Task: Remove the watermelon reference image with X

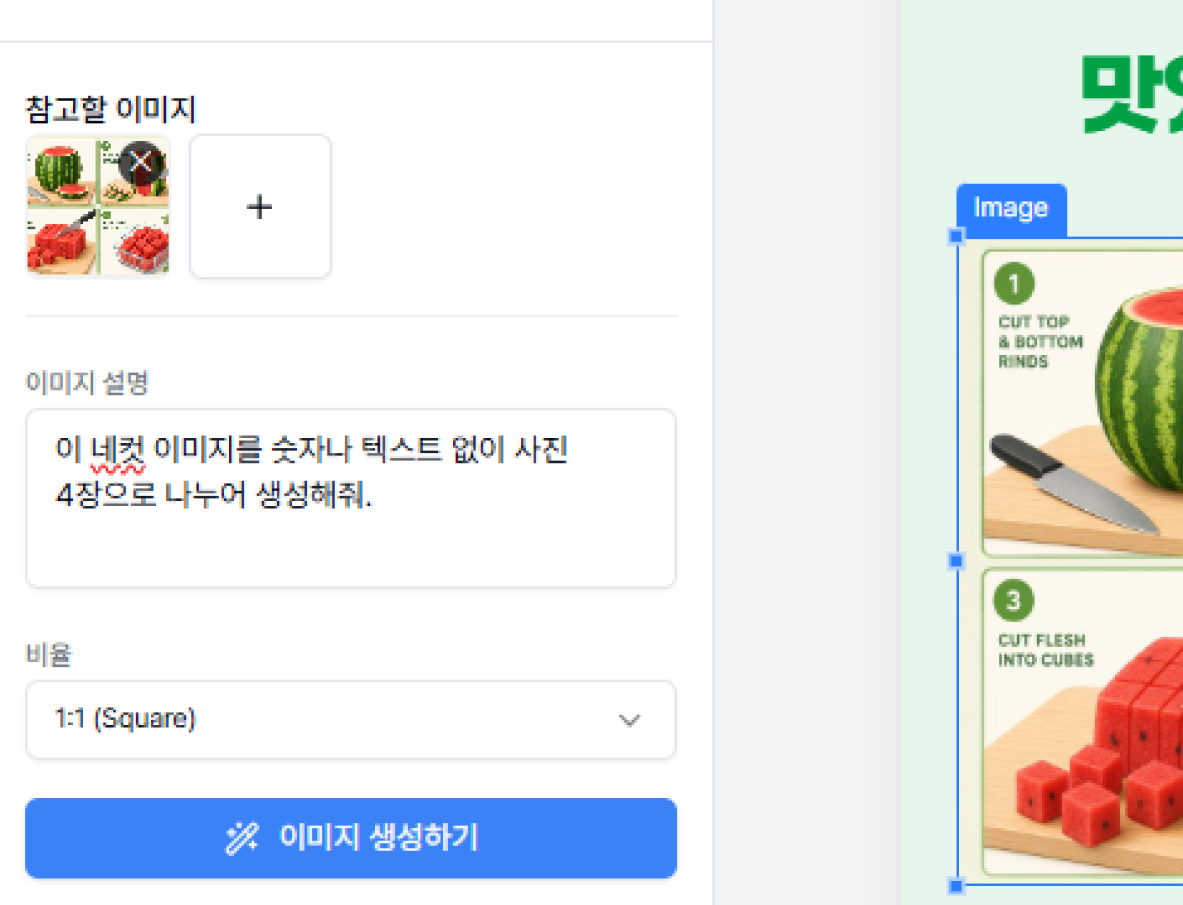Action: point(141,162)
